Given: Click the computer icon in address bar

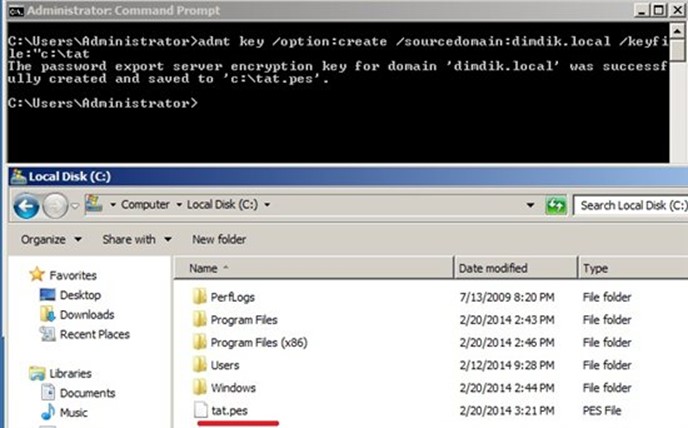Looking at the screenshot, I should pyautogui.click(x=93, y=204).
